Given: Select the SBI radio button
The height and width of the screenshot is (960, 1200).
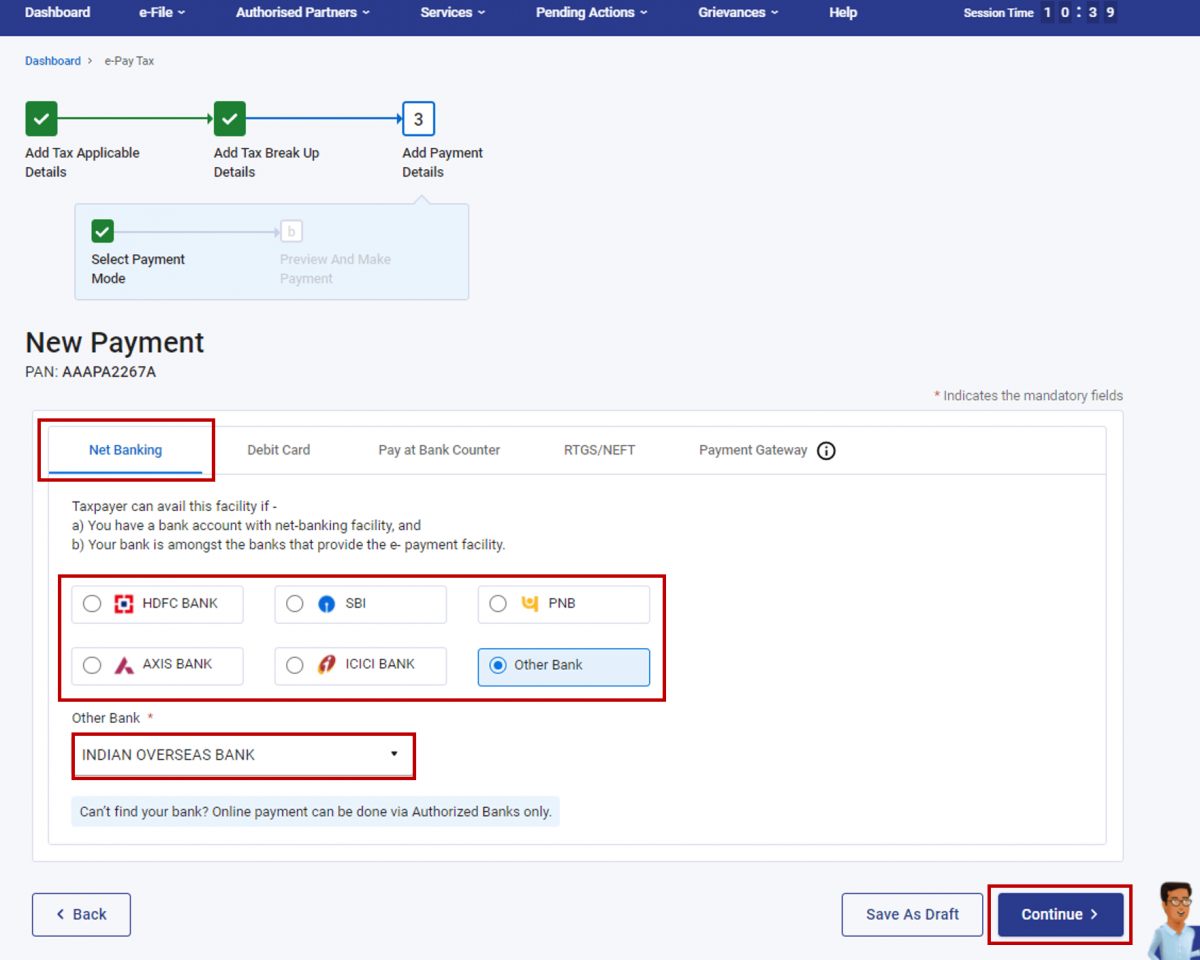Looking at the screenshot, I should click(295, 603).
